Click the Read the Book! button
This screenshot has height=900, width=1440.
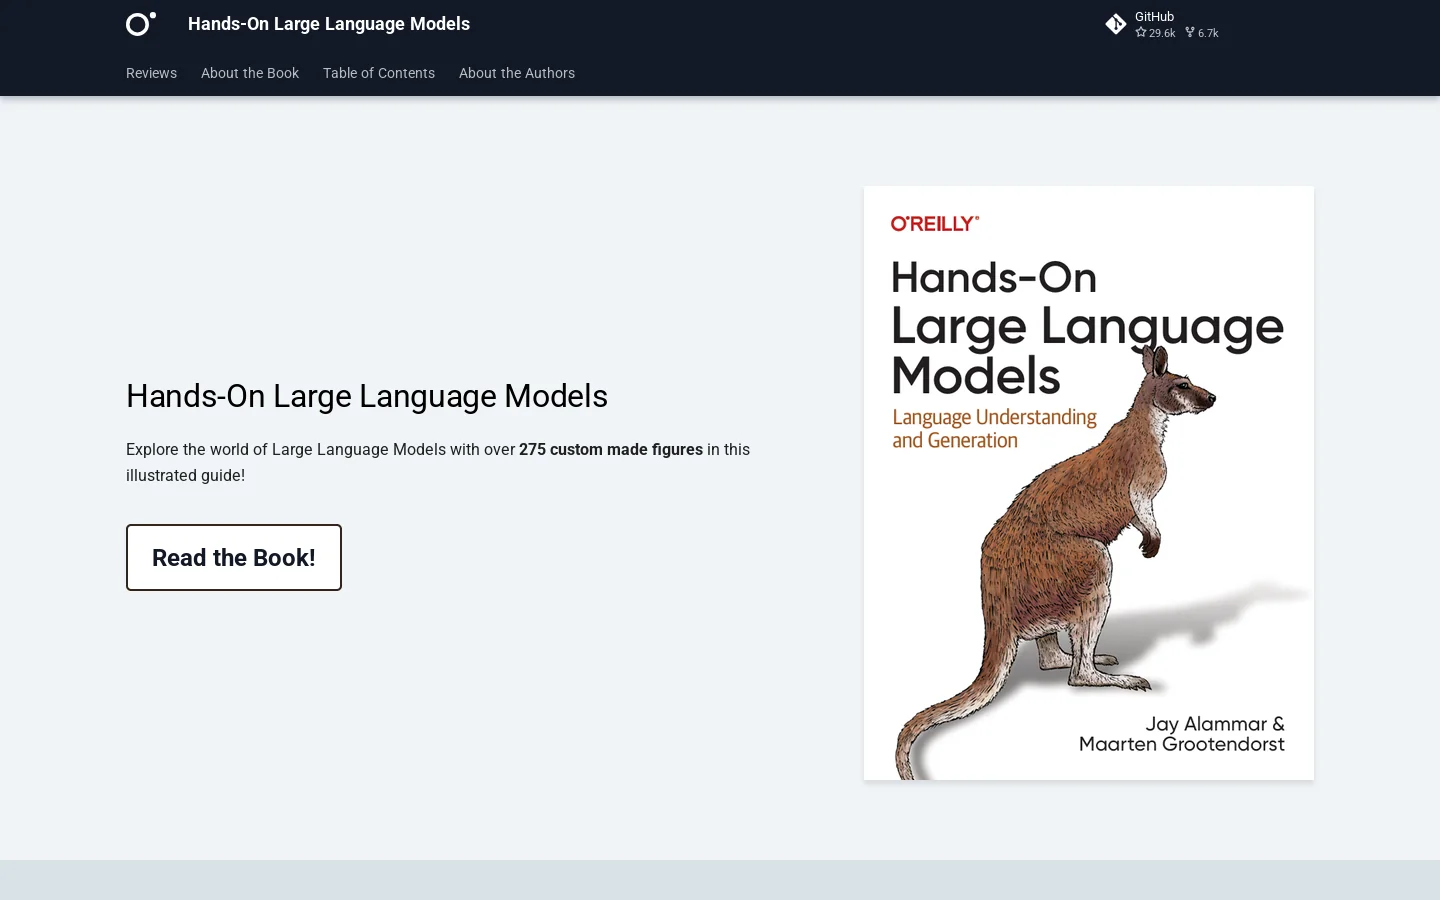point(234,557)
